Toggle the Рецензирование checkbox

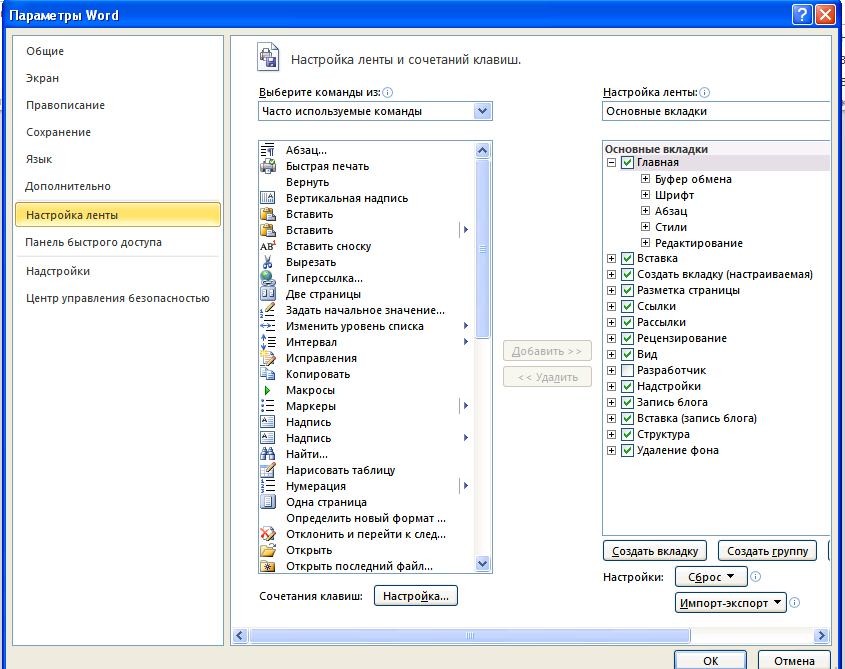pos(627,338)
